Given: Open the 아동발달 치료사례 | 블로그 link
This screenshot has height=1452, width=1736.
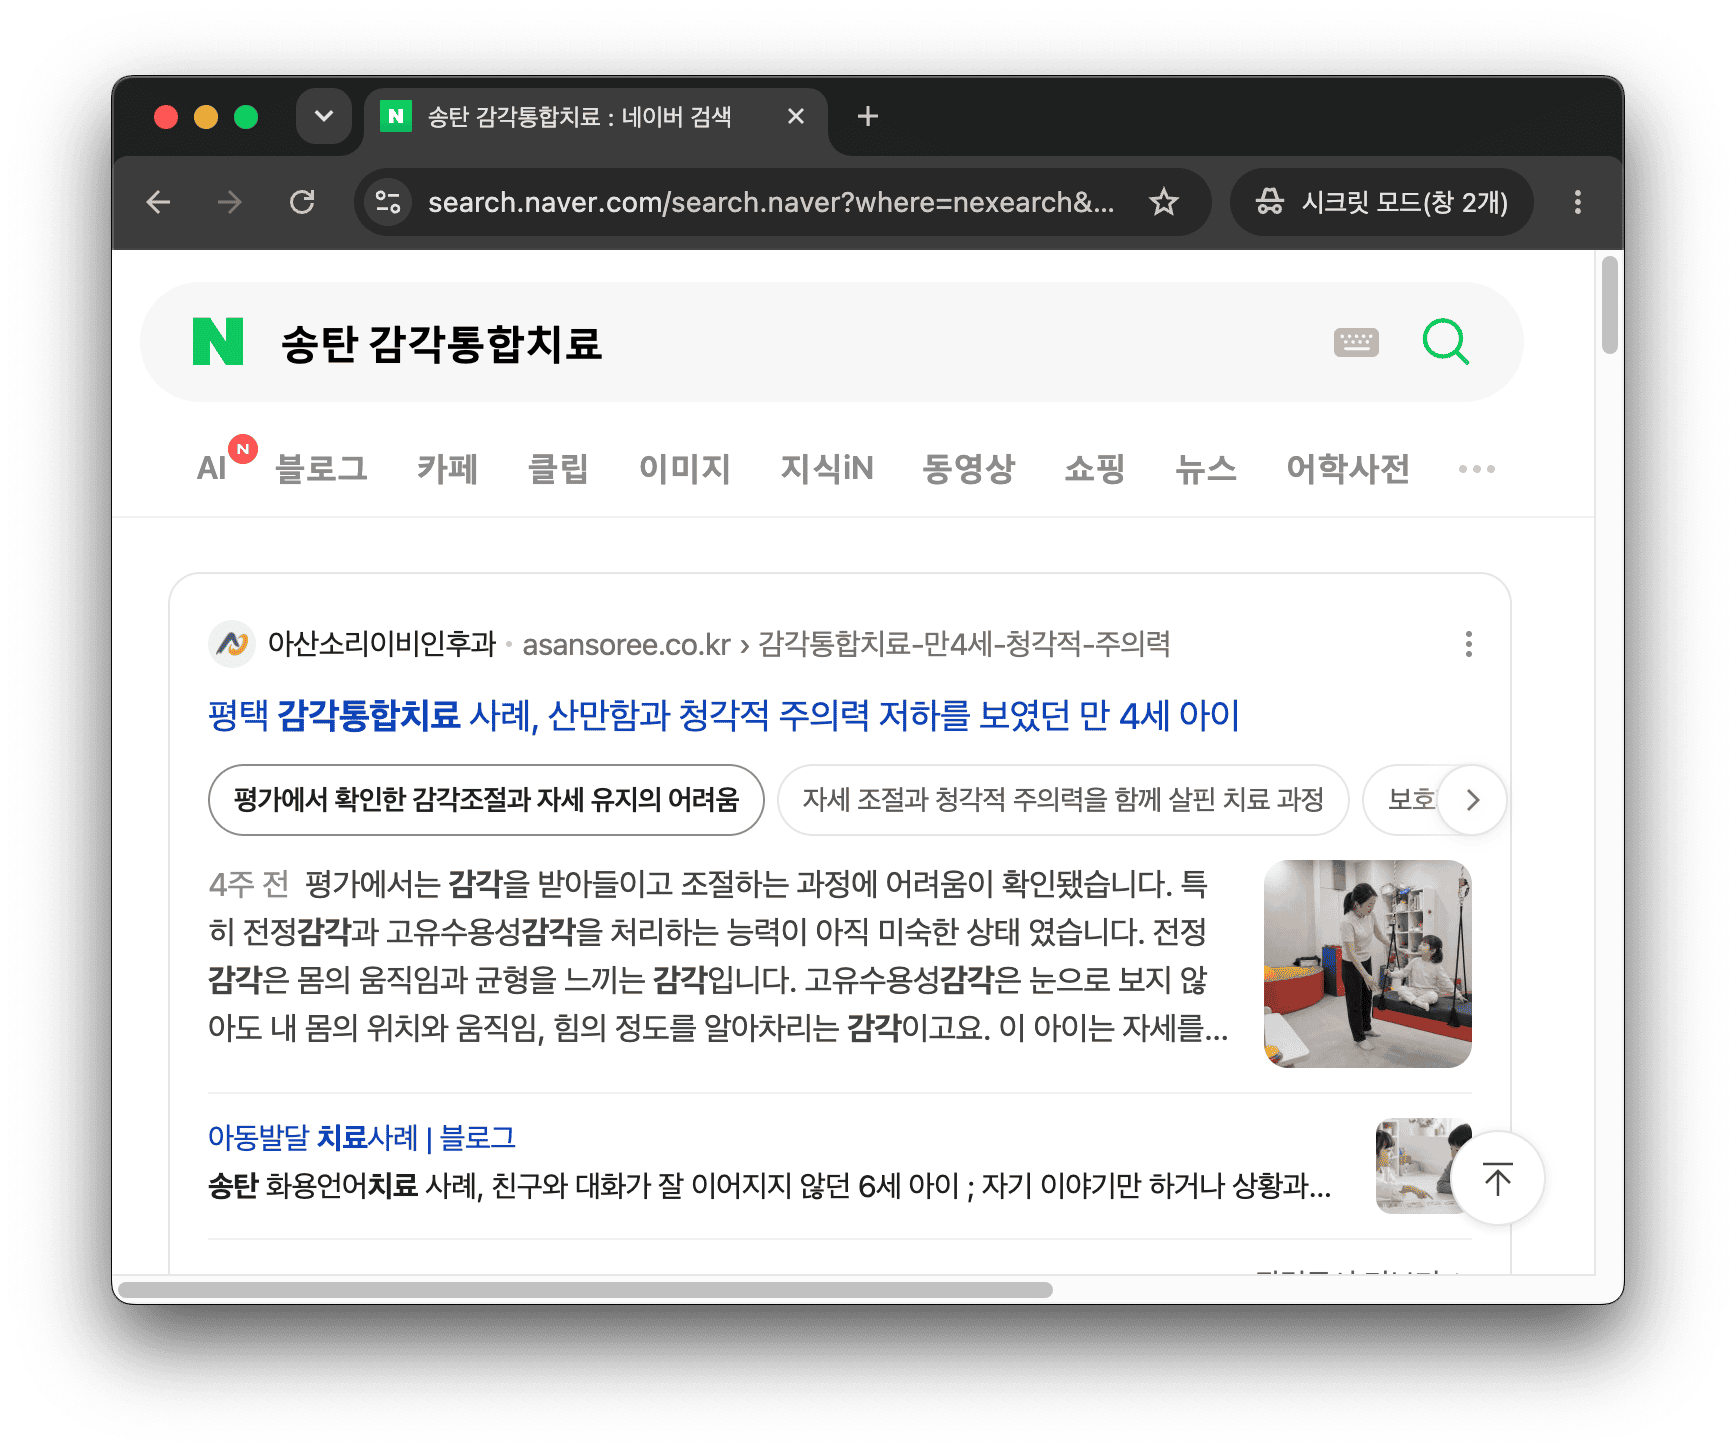Looking at the screenshot, I should (361, 1137).
